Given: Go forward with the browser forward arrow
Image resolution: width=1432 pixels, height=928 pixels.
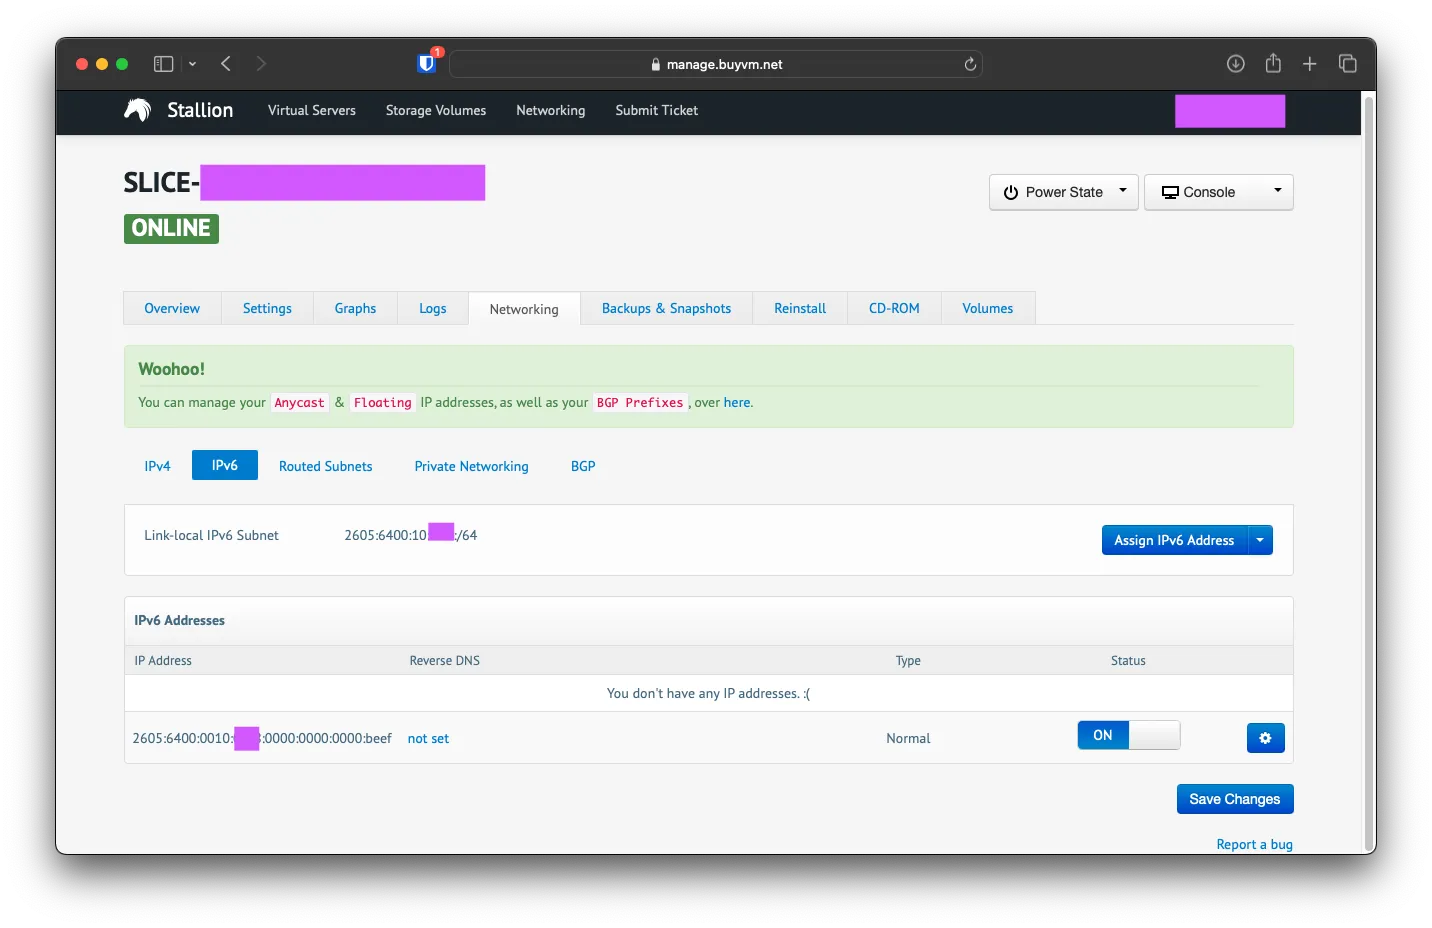Looking at the screenshot, I should (x=261, y=64).
